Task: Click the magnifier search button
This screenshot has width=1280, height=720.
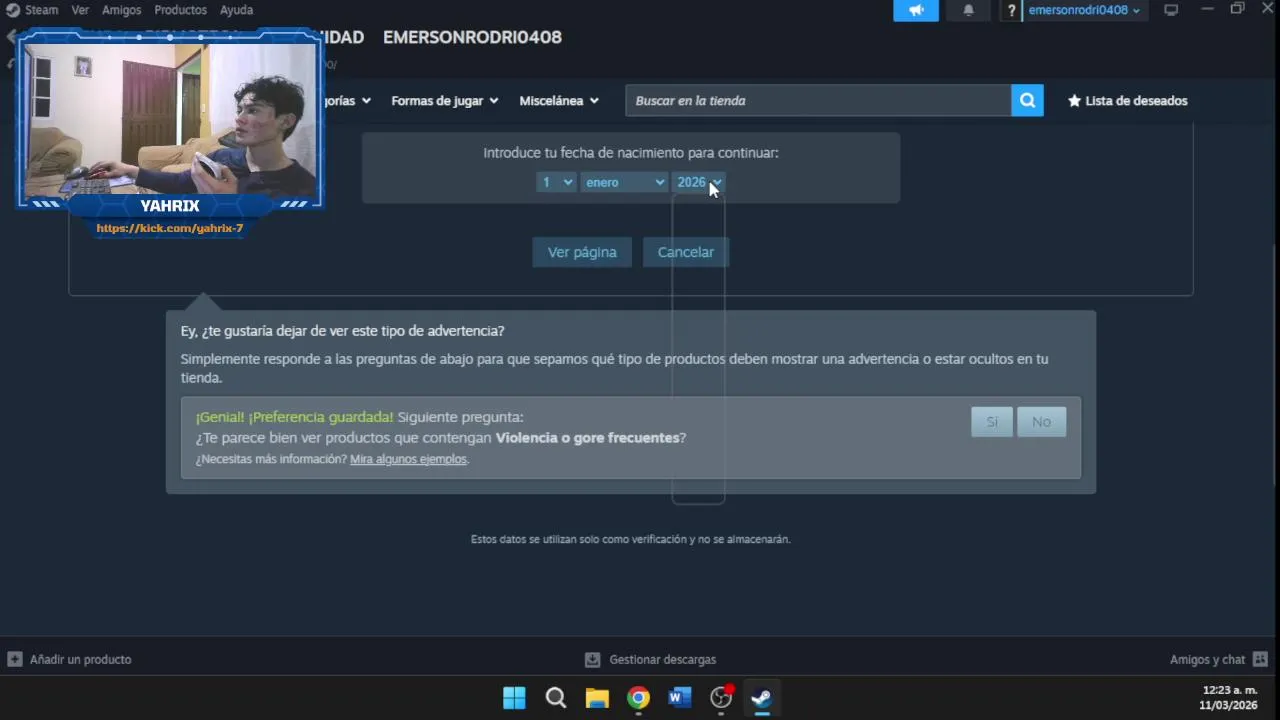Action: click(1027, 100)
